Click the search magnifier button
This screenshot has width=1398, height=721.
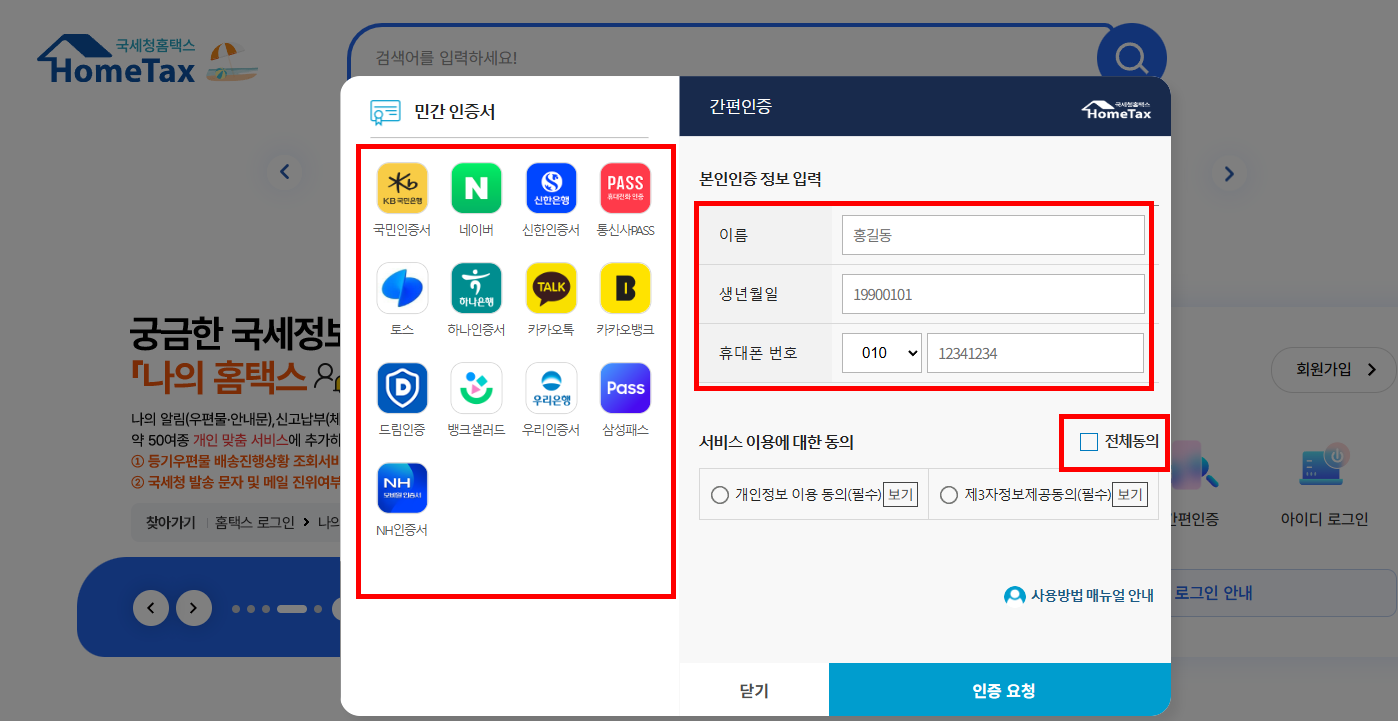pos(1132,58)
